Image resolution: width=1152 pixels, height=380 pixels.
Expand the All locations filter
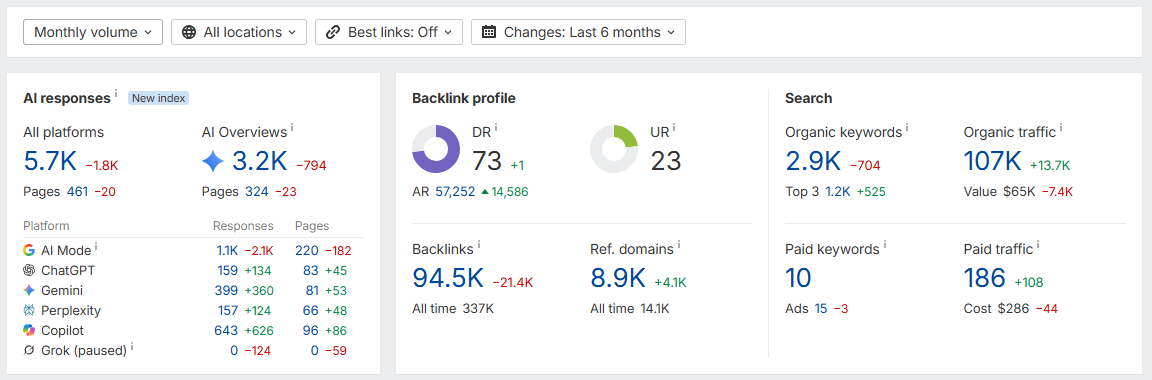[x=239, y=32]
